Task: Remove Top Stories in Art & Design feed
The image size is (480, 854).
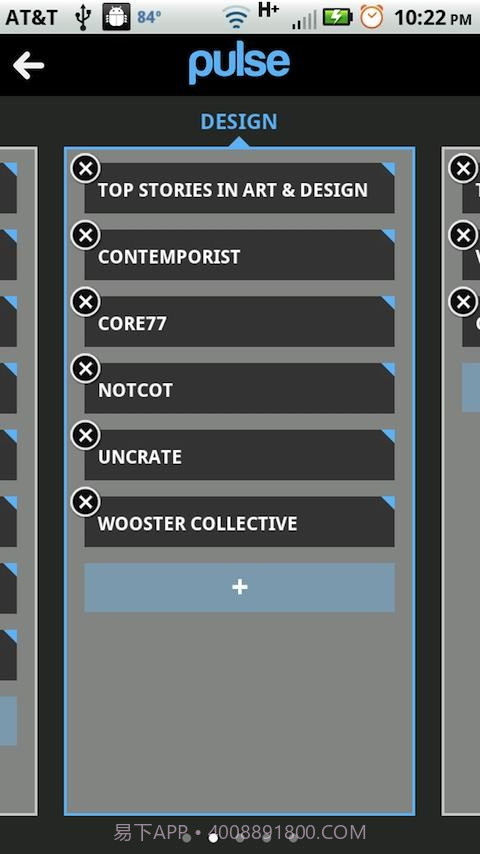Action: click(86, 168)
